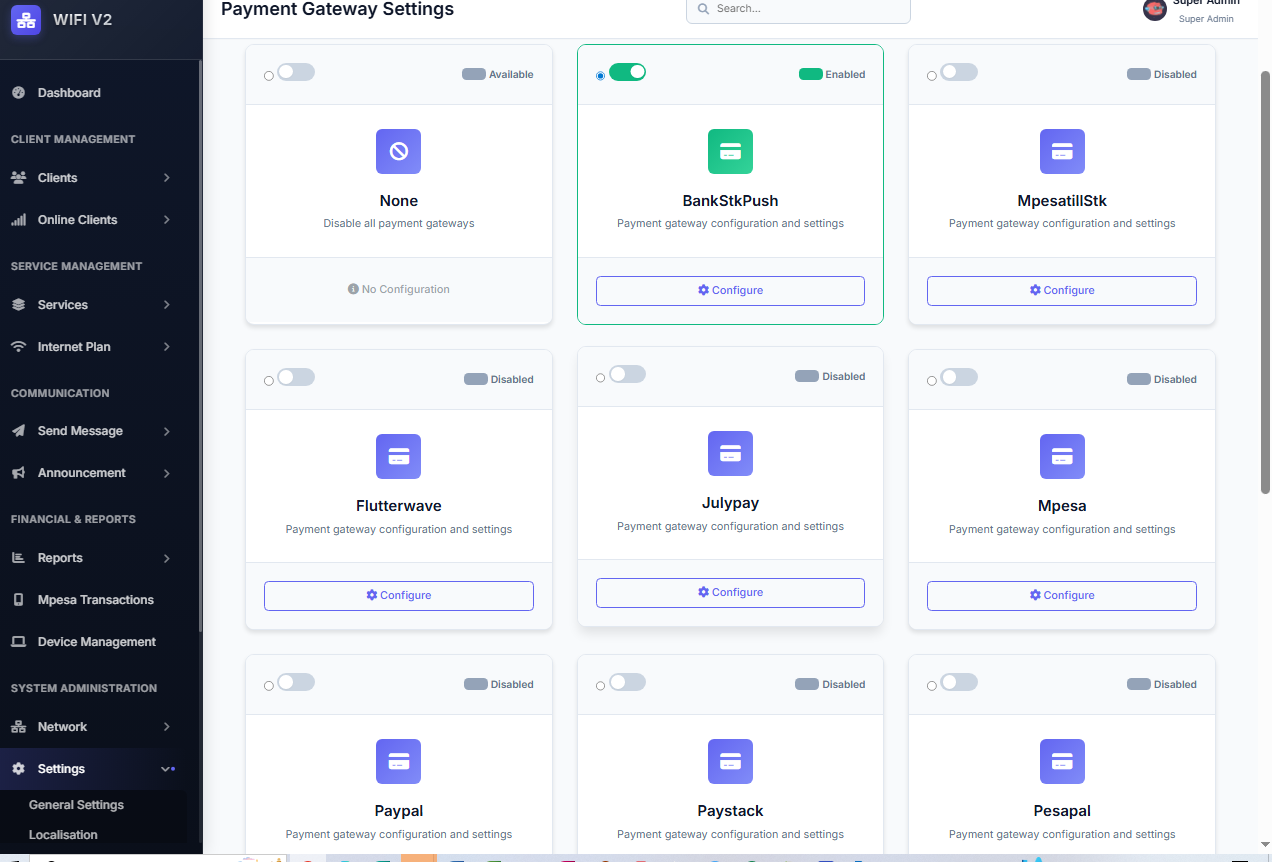Expand the Internet Plan submenu chevron

tap(166, 347)
